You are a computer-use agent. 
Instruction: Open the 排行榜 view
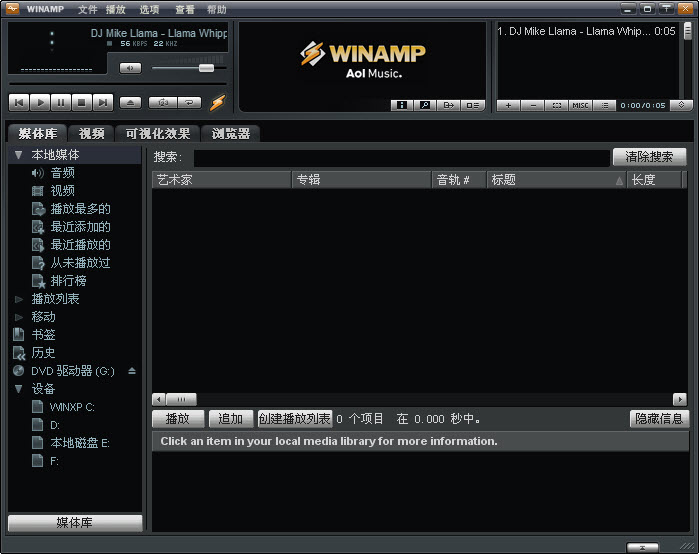point(68,281)
